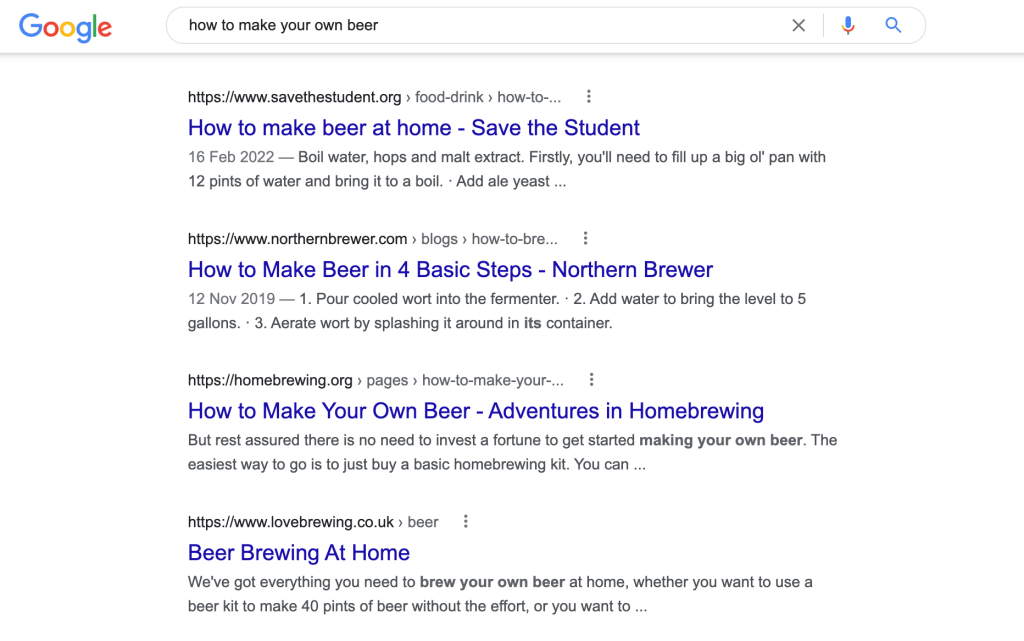Click snippet line 'beer kit to make 40 pints'
1024x641 pixels.
click(x=417, y=606)
